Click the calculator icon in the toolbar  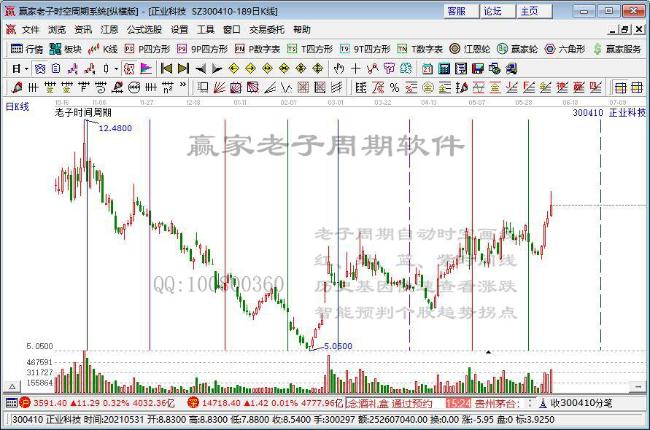click(x=444, y=68)
